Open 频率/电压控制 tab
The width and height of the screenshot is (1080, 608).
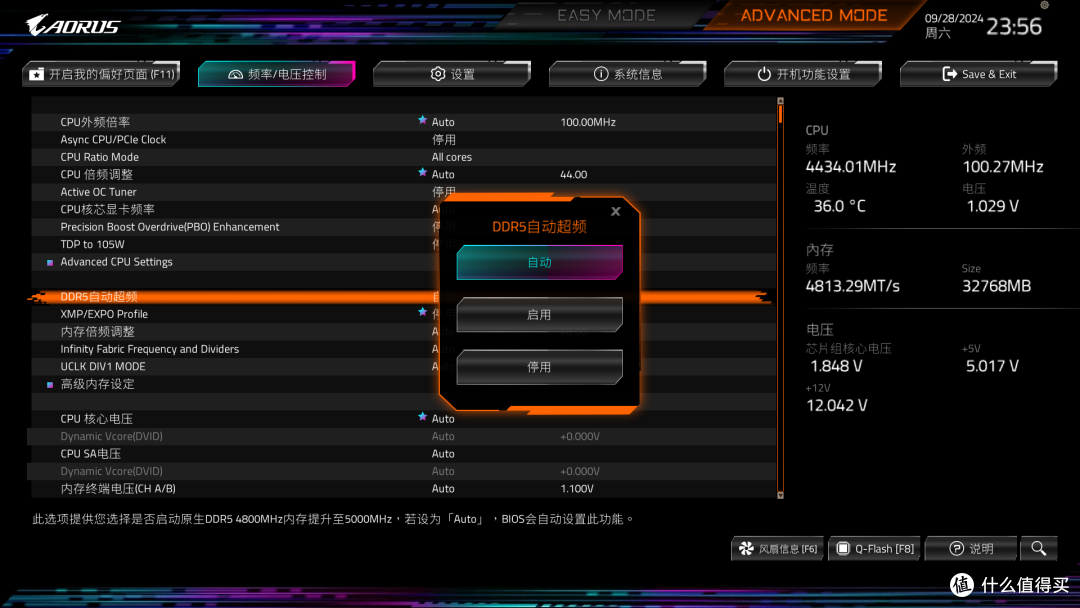click(x=277, y=74)
